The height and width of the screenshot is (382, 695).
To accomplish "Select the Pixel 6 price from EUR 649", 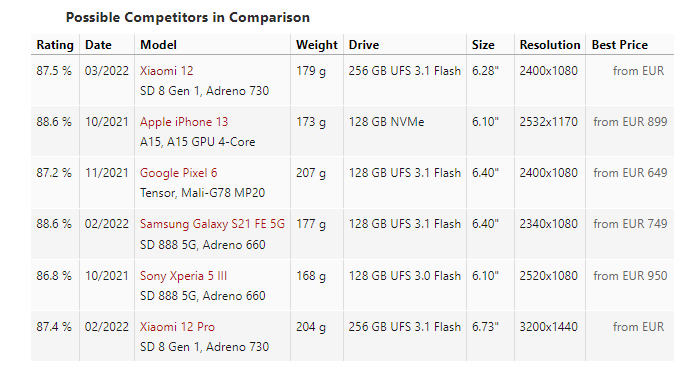I will click(630, 173).
